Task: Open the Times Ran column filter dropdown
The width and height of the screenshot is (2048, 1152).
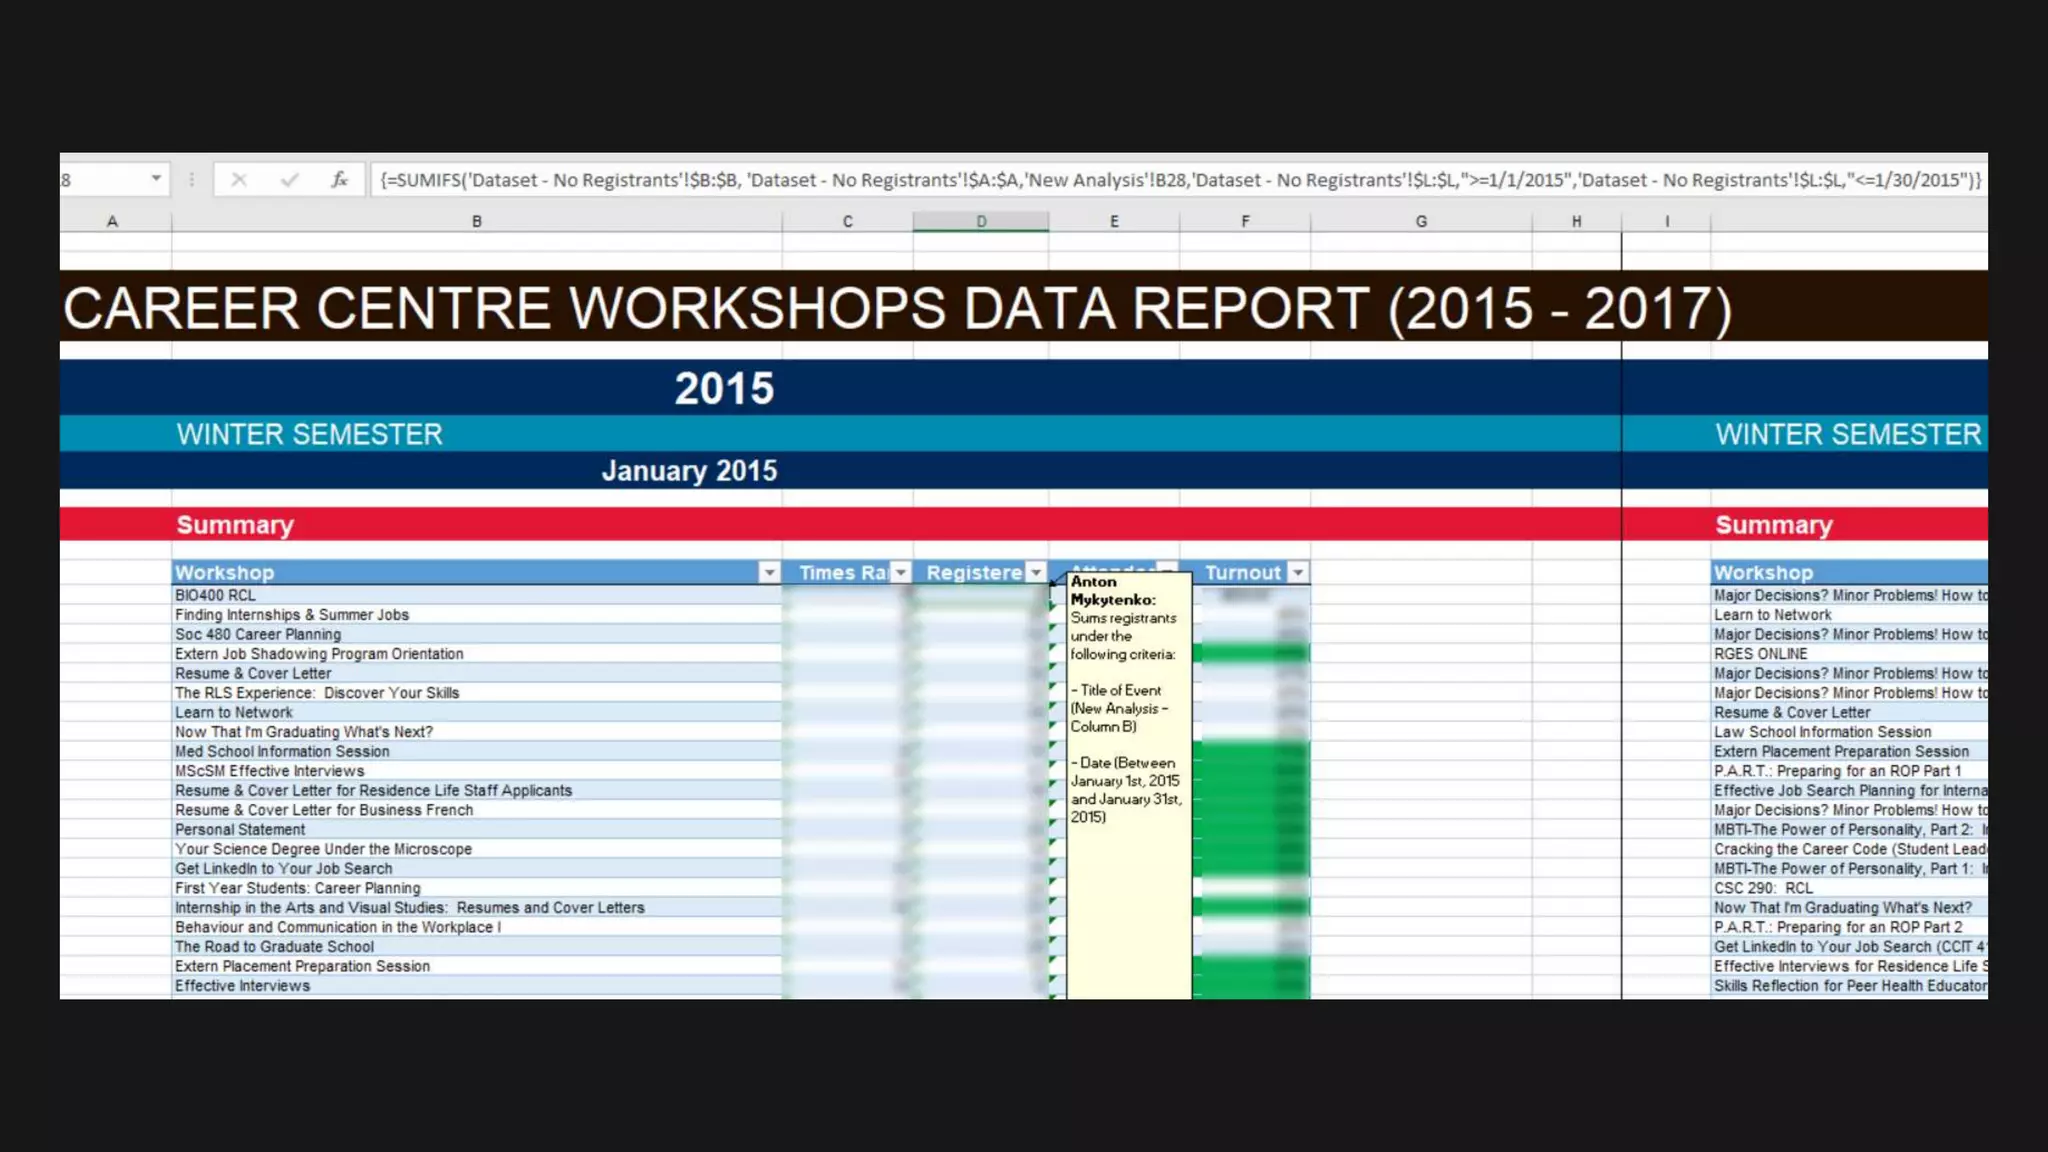Action: click(x=901, y=572)
